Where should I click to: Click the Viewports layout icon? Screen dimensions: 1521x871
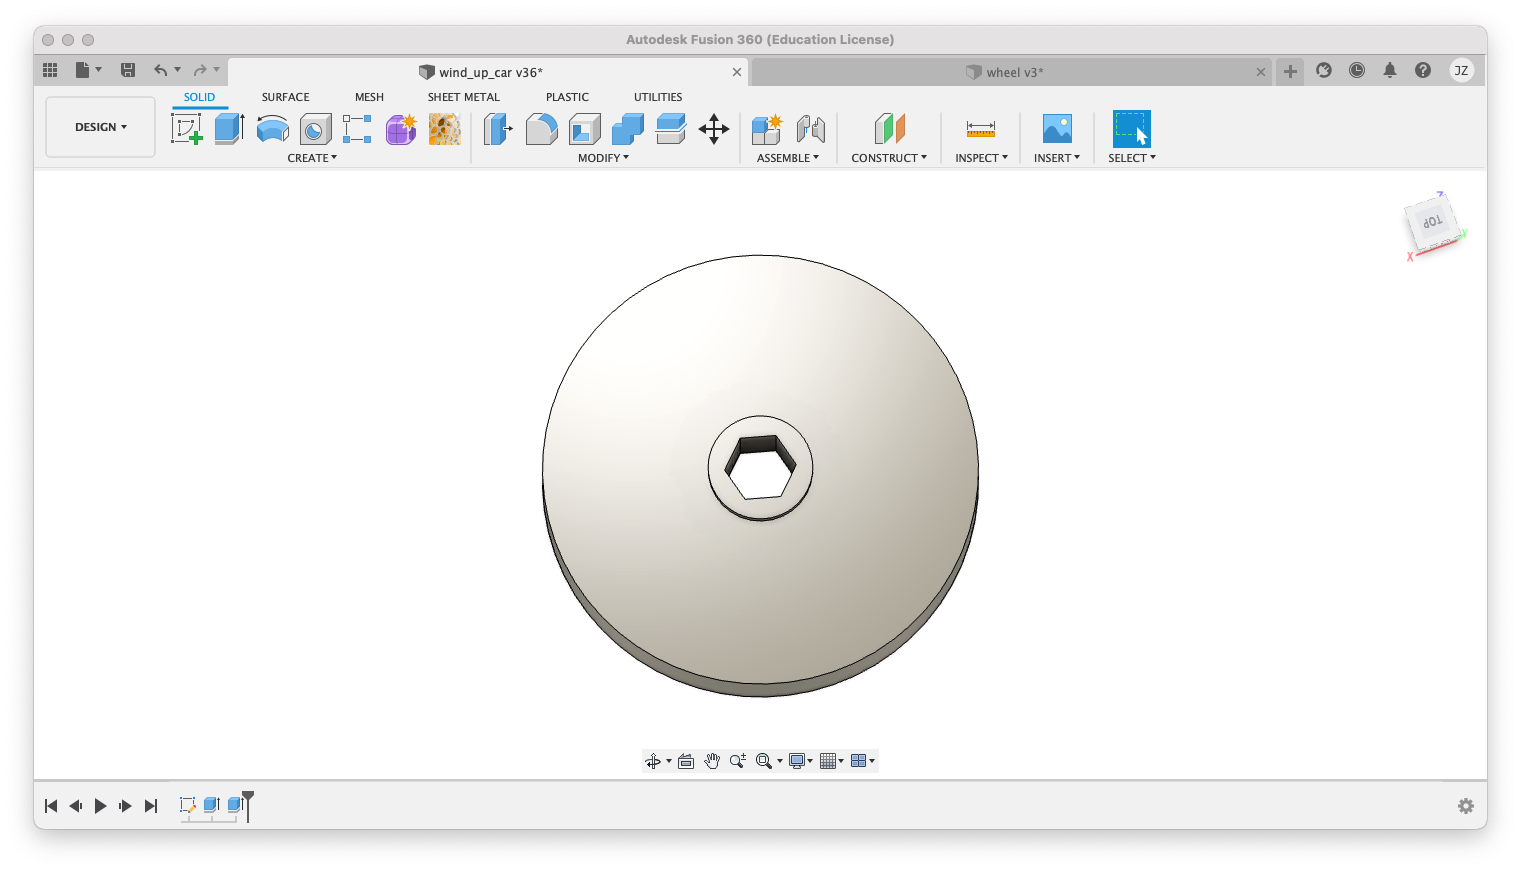(858, 761)
